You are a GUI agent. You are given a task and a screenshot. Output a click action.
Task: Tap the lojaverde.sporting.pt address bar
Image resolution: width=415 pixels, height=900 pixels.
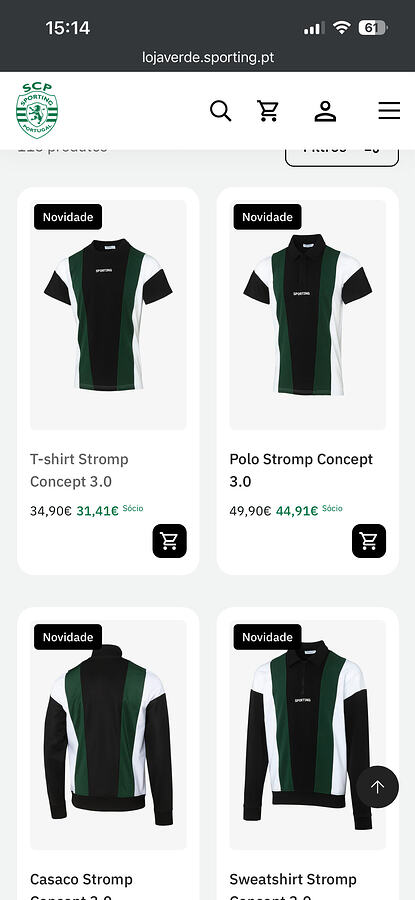pos(208,57)
